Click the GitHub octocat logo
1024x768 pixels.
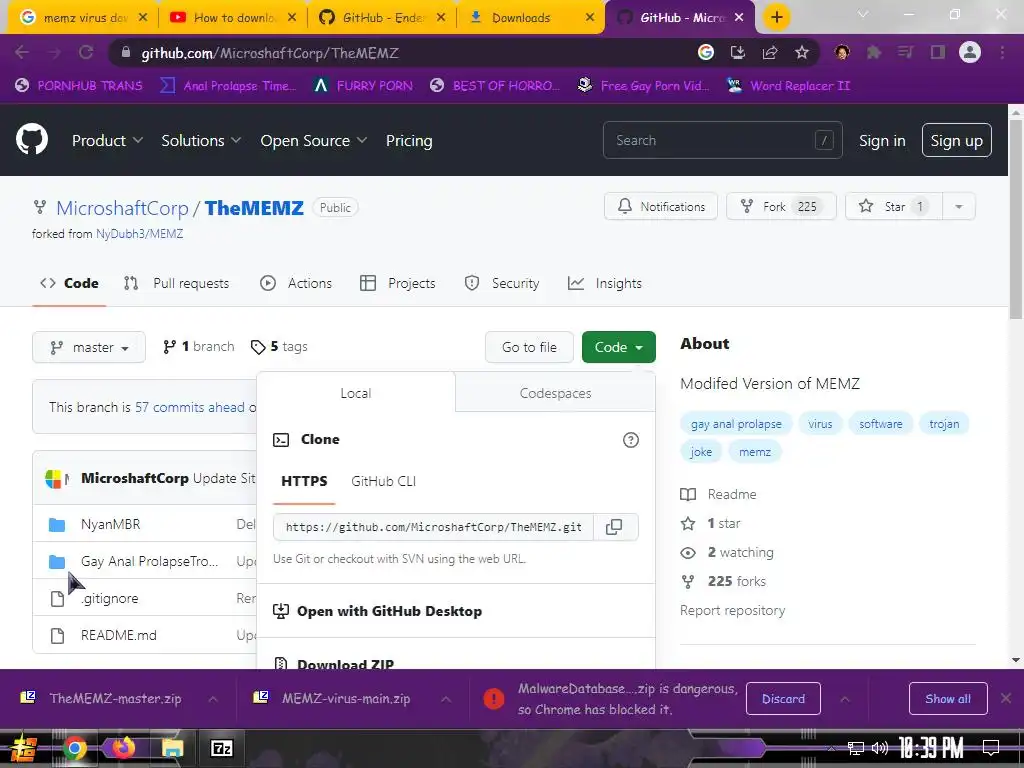coord(32,139)
